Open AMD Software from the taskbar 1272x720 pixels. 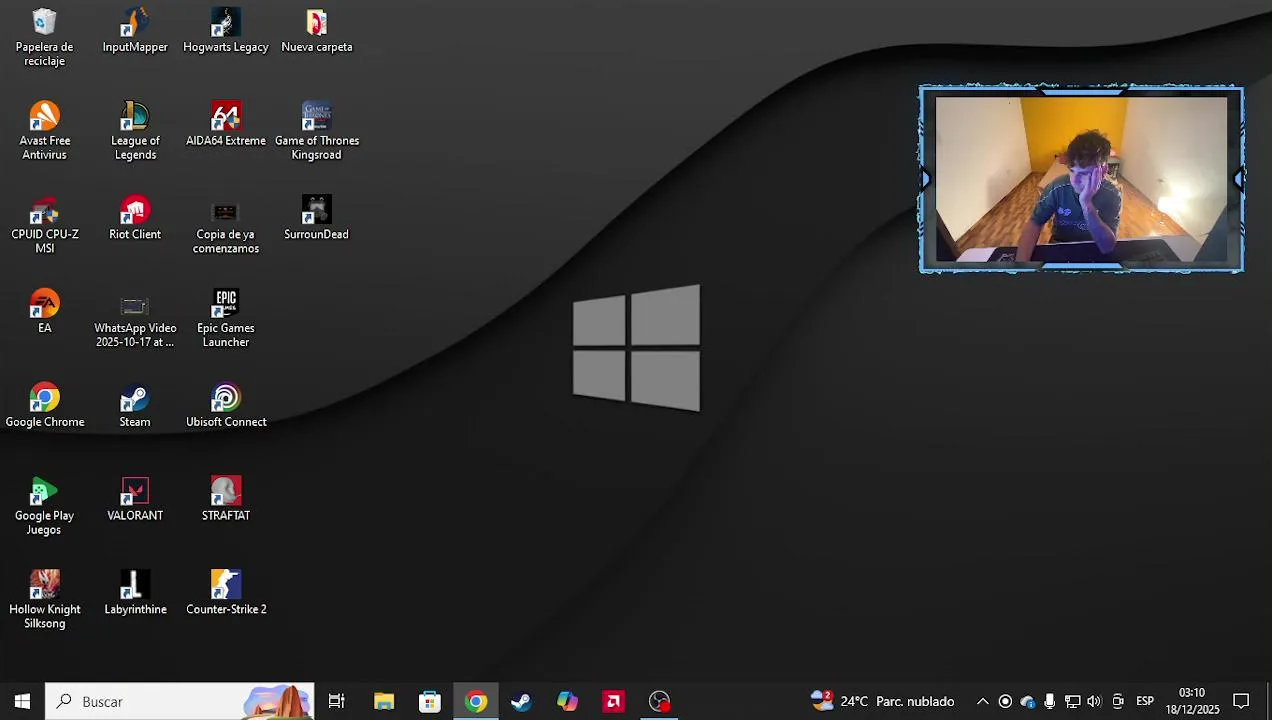pyautogui.click(x=613, y=701)
